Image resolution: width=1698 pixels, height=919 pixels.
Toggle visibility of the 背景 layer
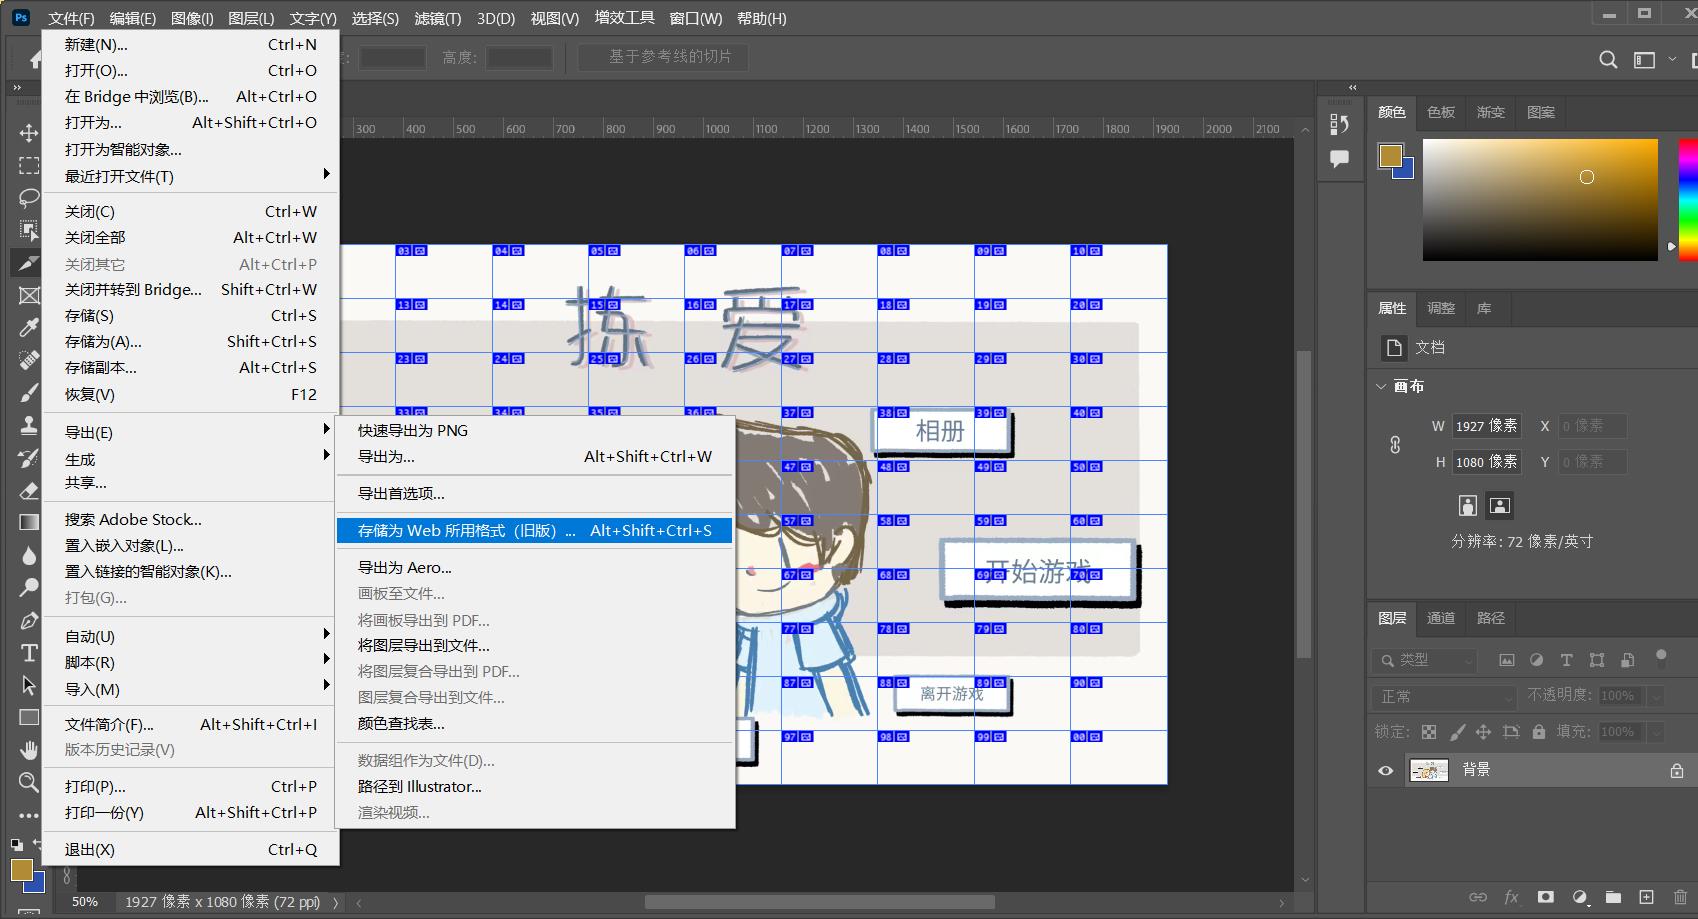pyautogui.click(x=1385, y=770)
